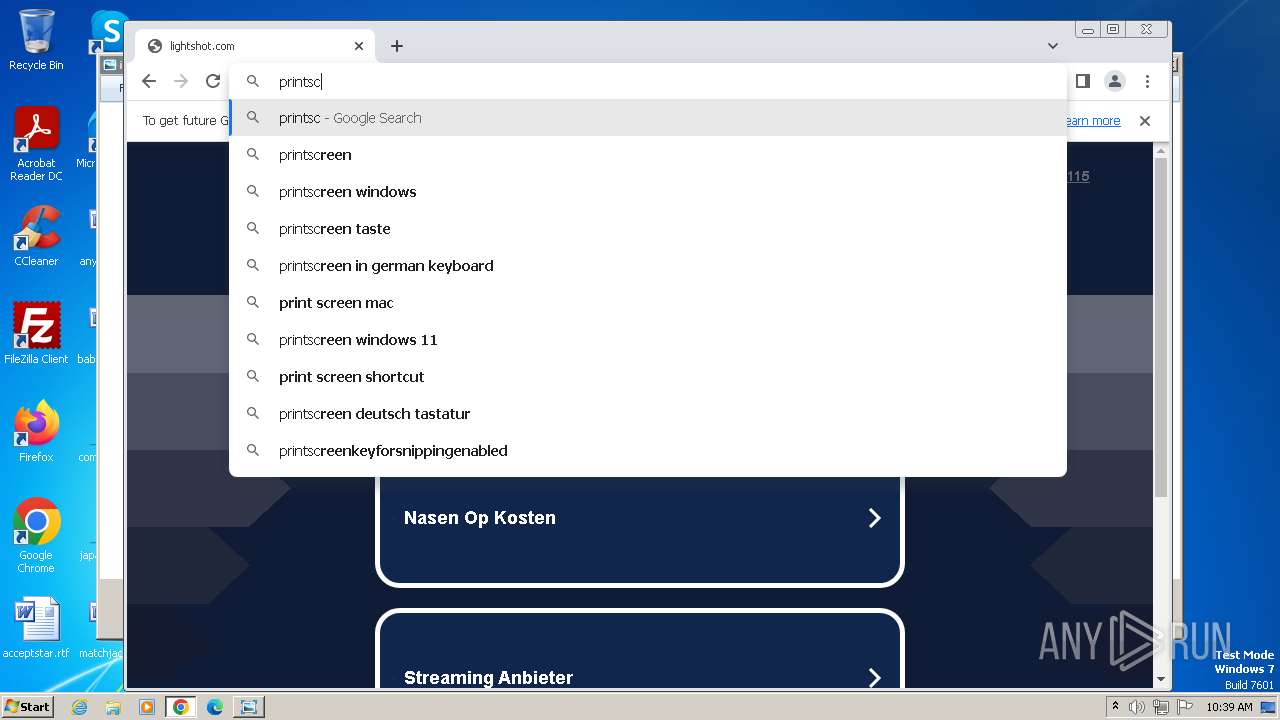1280x720 pixels.
Task: Close the lightshot.com tab
Action: click(359, 46)
